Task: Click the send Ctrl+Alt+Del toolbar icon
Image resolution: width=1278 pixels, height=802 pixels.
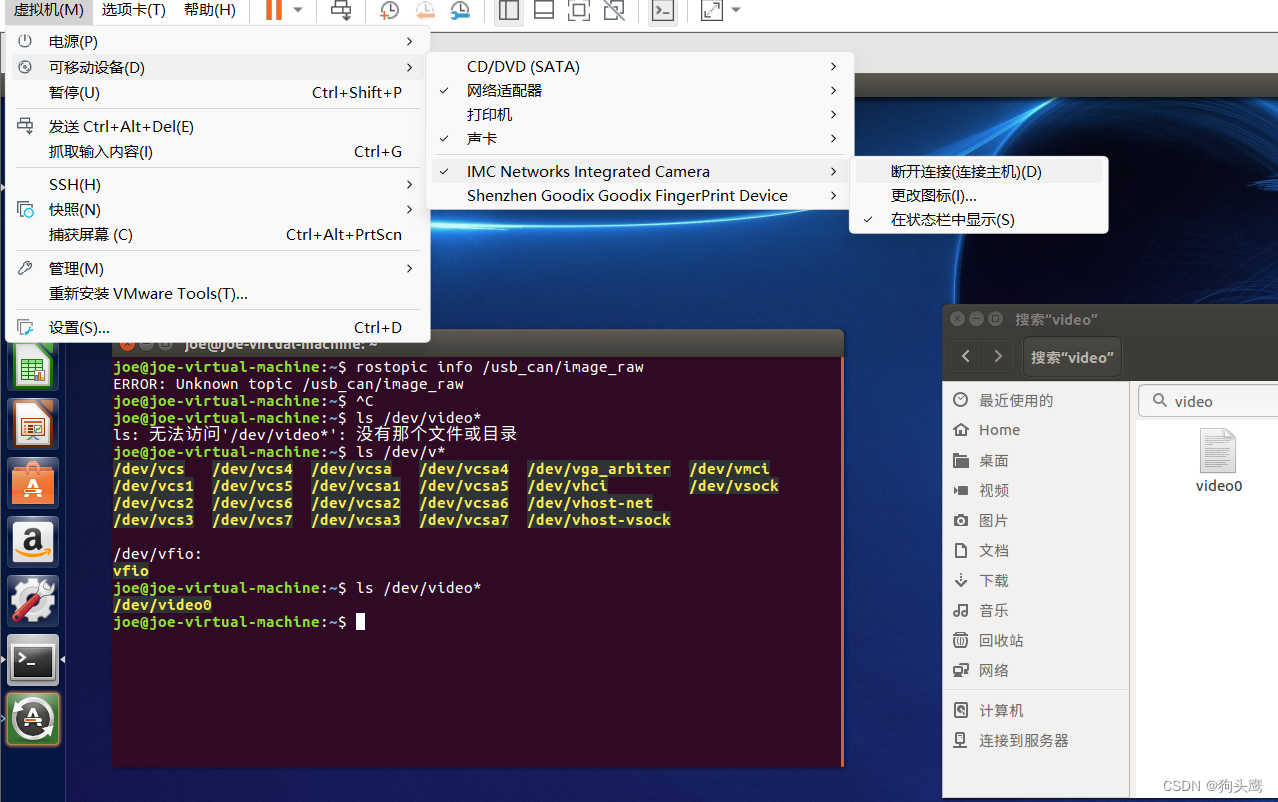Action: pyautogui.click(x=341, y=10)
